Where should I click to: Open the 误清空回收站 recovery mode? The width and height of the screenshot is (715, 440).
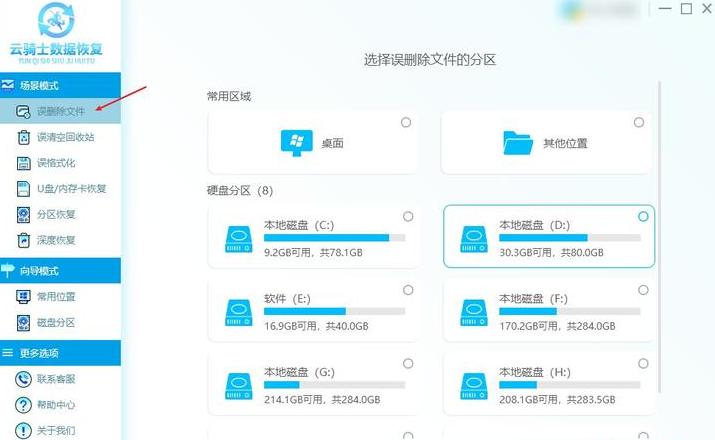click(x=60, y=137)
